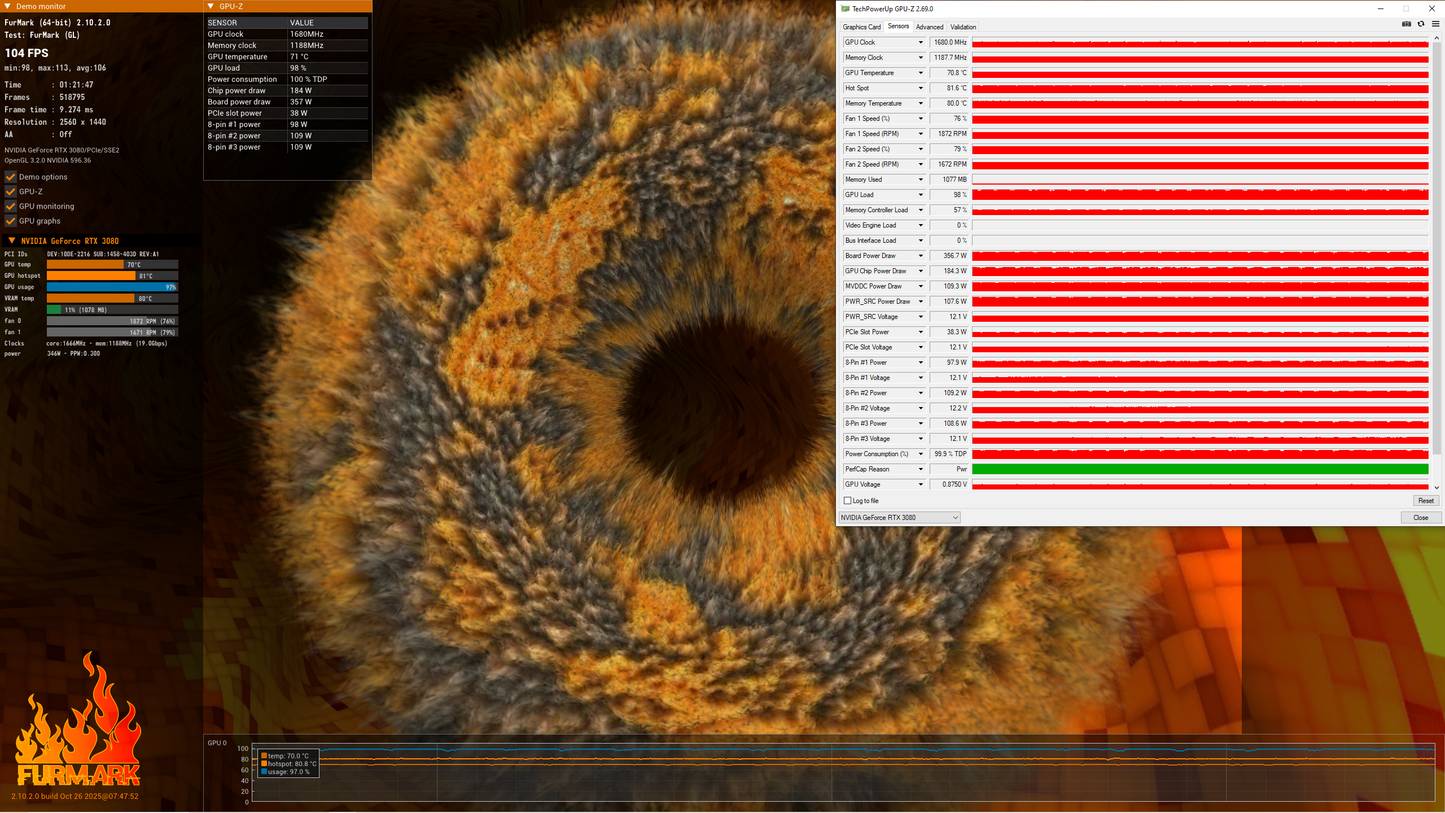Open the GPU Load sensor dropdown
The width and height of the screenshot is (1445, 813).
921,195
